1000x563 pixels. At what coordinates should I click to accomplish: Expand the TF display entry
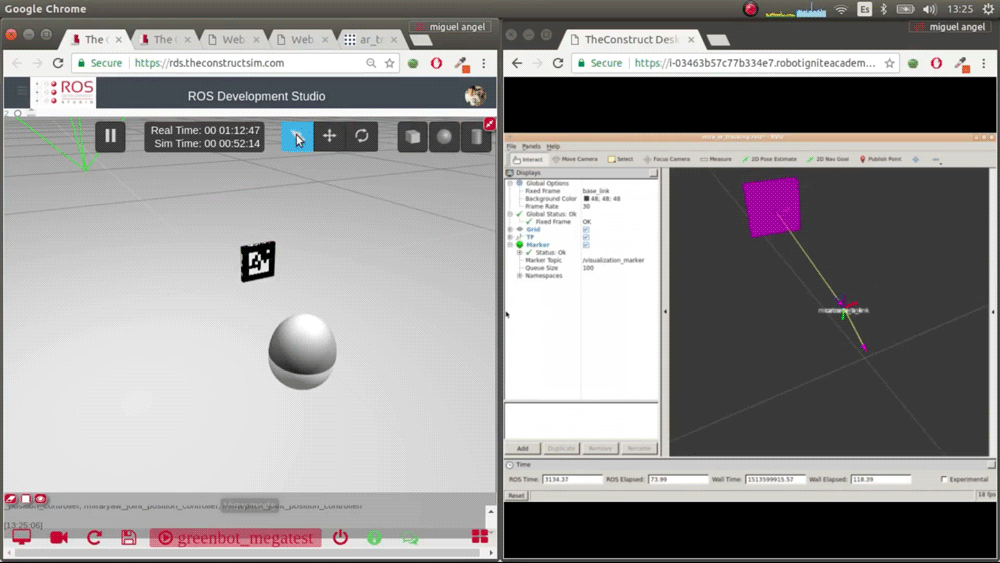point(511,237)
